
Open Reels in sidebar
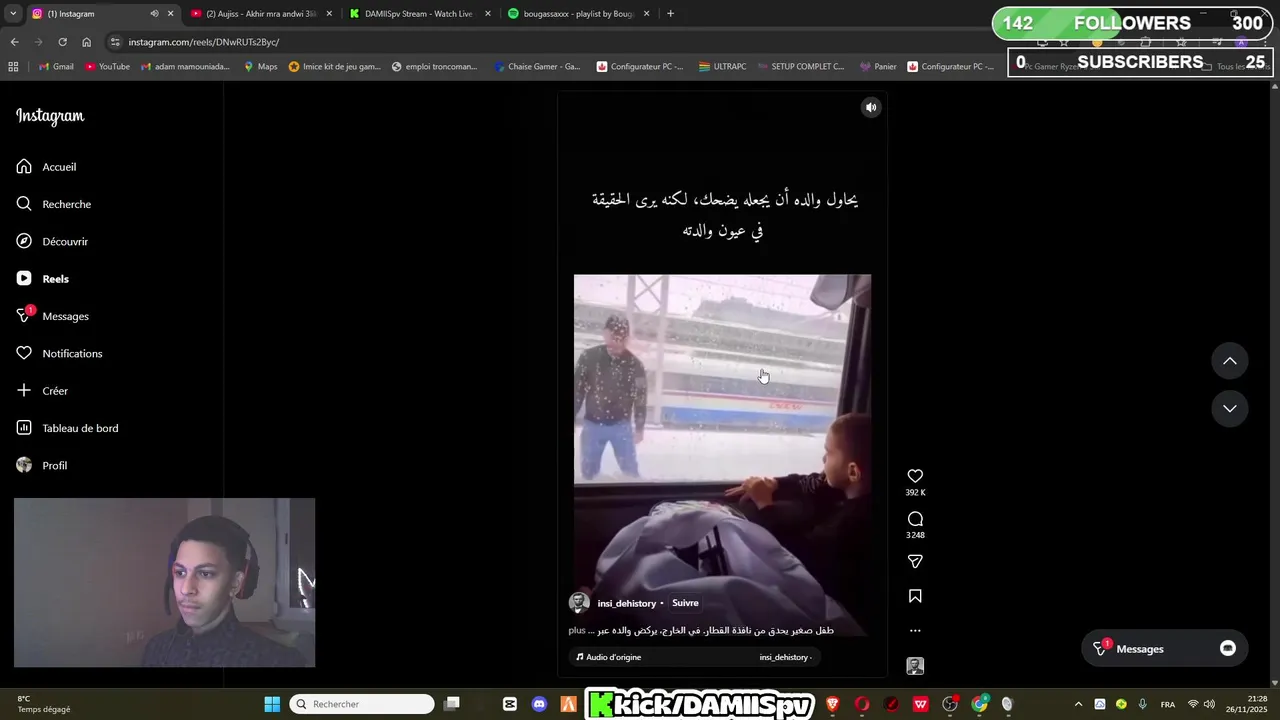pyautogui.click(x=42, y=279)
